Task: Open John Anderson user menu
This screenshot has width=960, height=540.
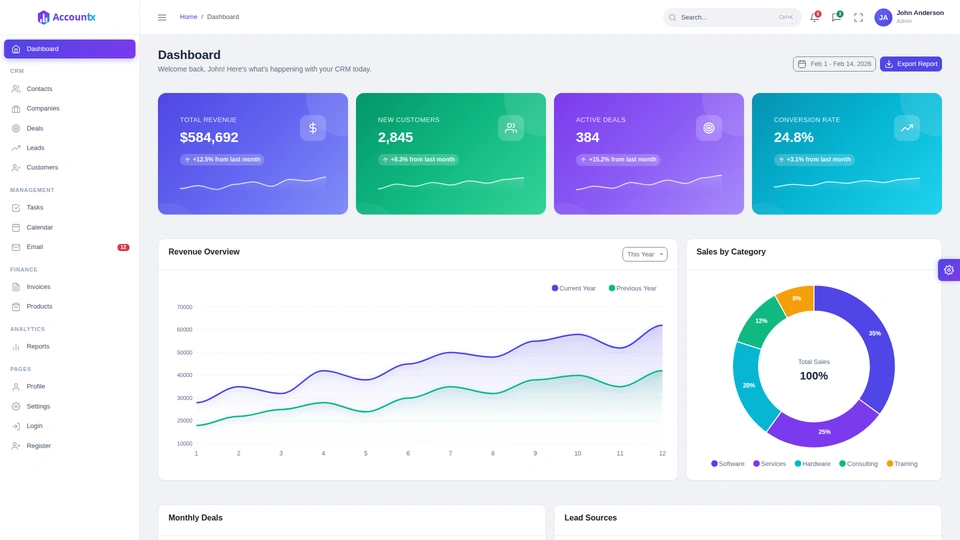Action: [909, 17]
